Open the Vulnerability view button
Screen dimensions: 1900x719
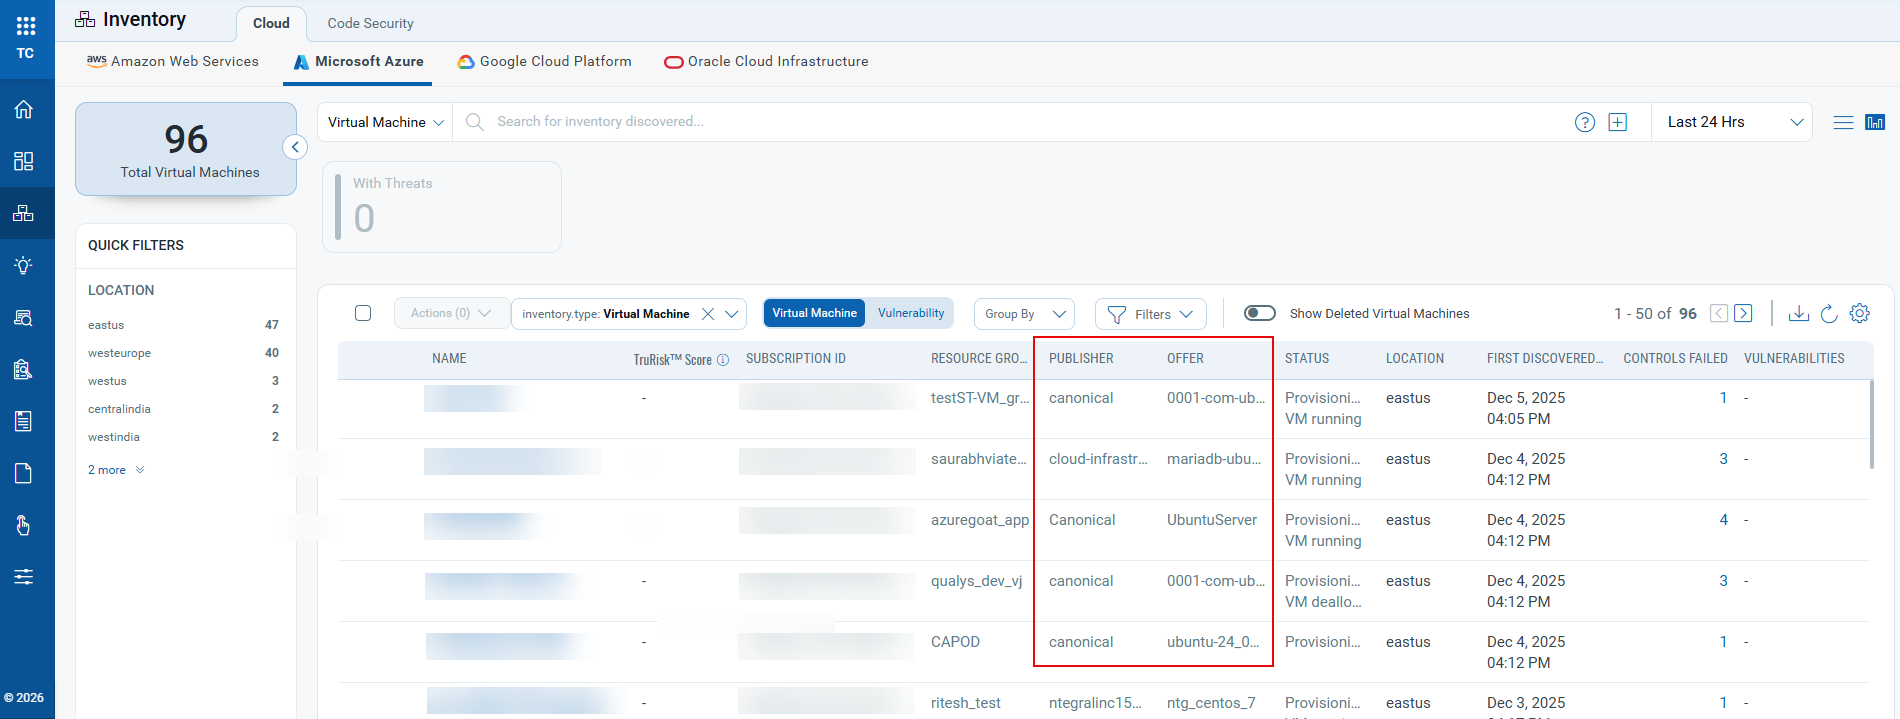pyautogui.click(x=910, y=314)
